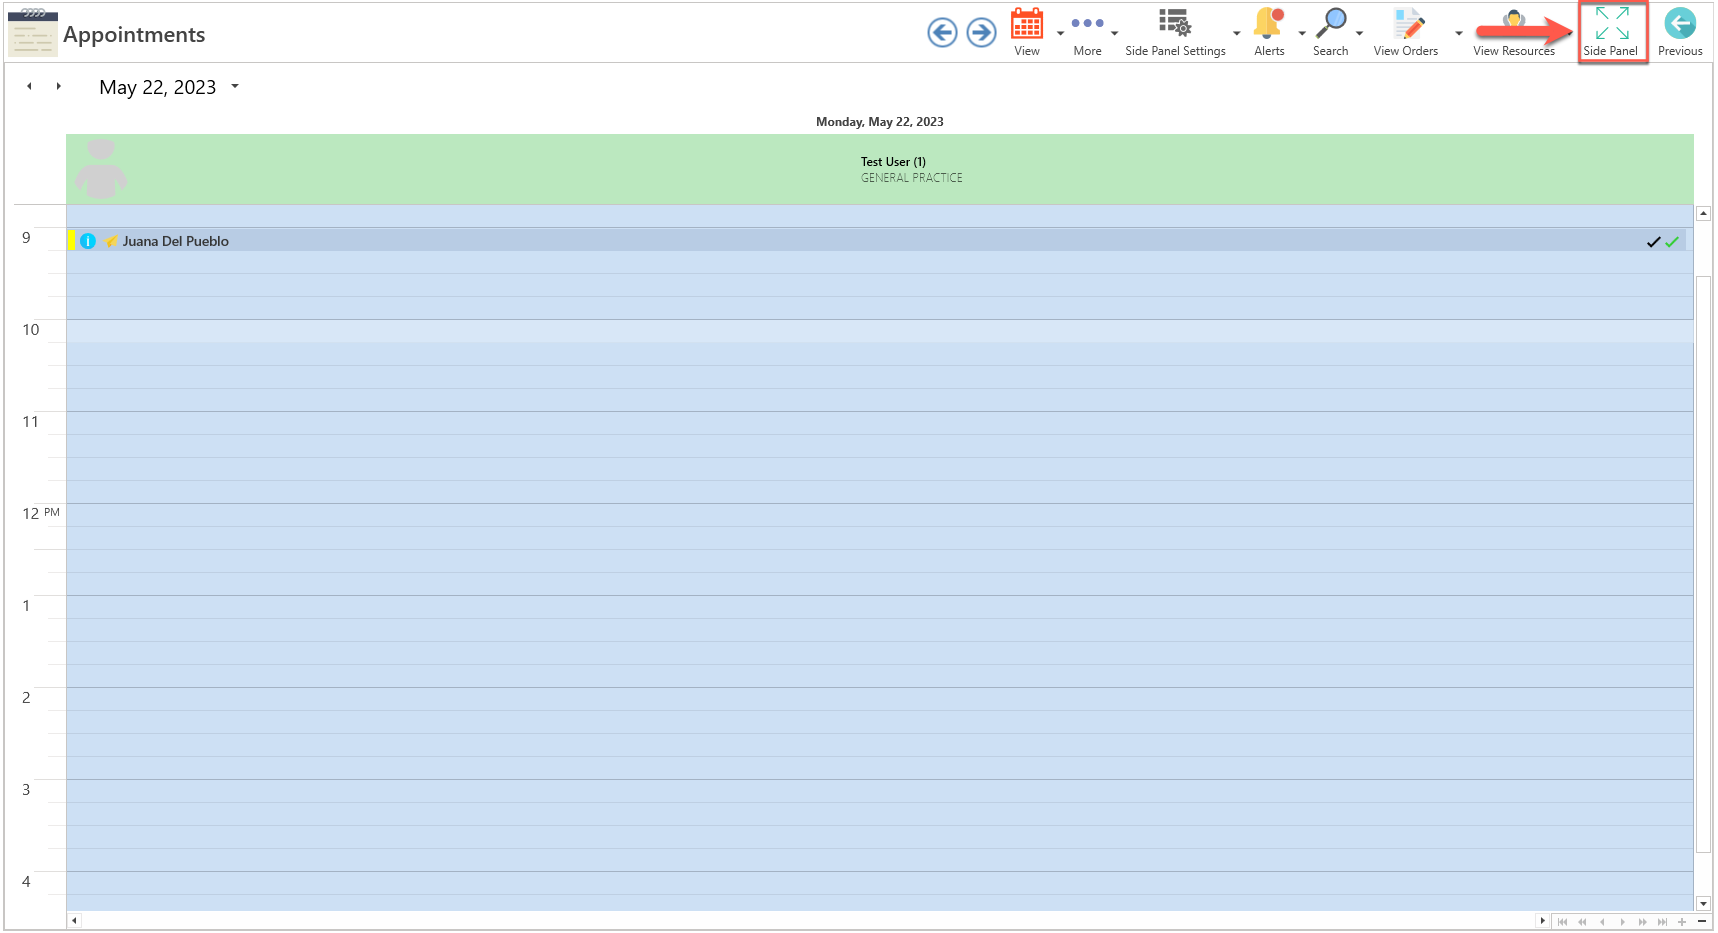Click the vertical scrollbar down arrow
This screenshot has height=933, width=1718.
click(x=1703, y=904)
